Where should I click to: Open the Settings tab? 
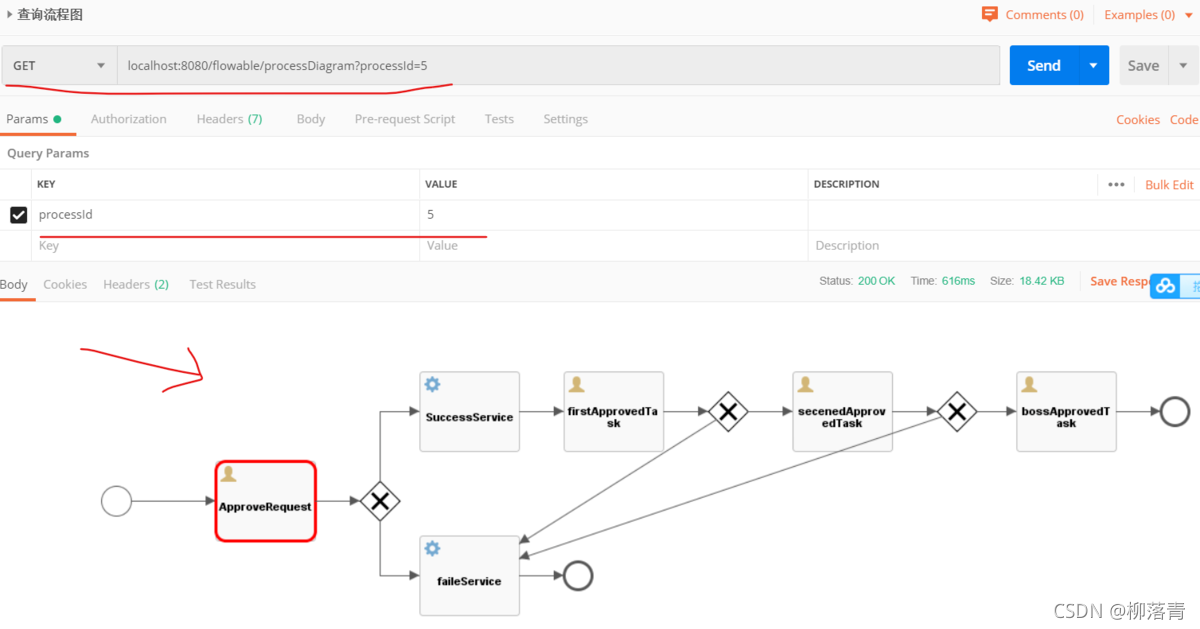click(x=565, y=119)
